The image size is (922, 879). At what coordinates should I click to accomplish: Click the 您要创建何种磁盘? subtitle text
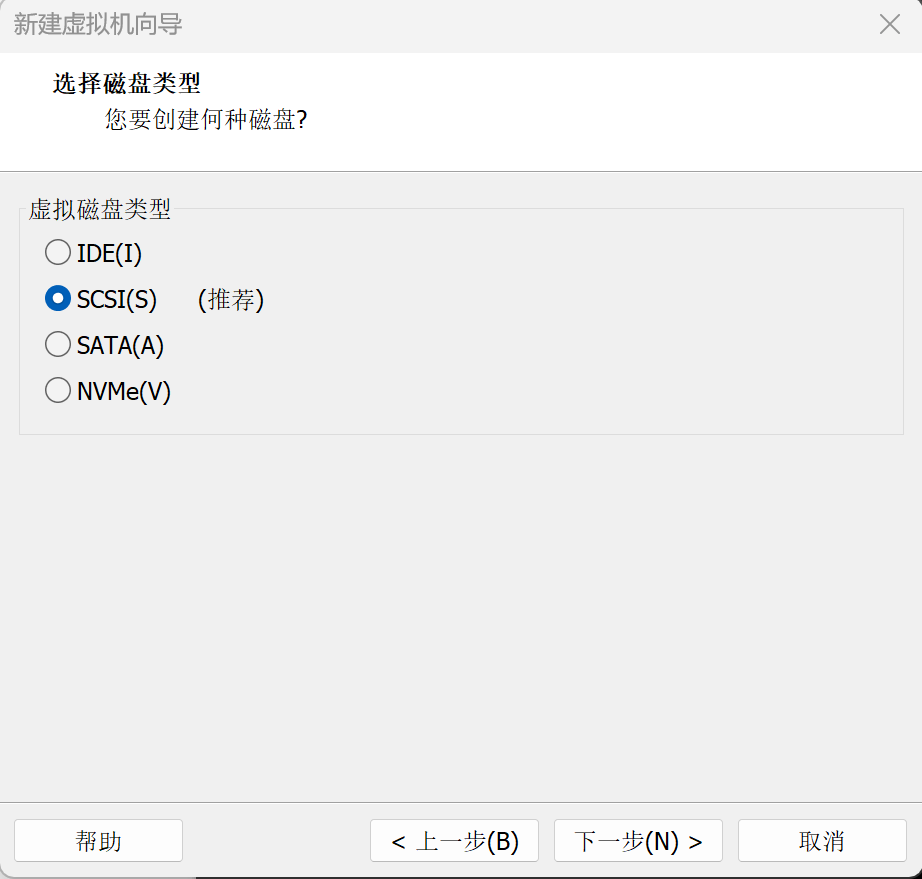click(206, 119)
